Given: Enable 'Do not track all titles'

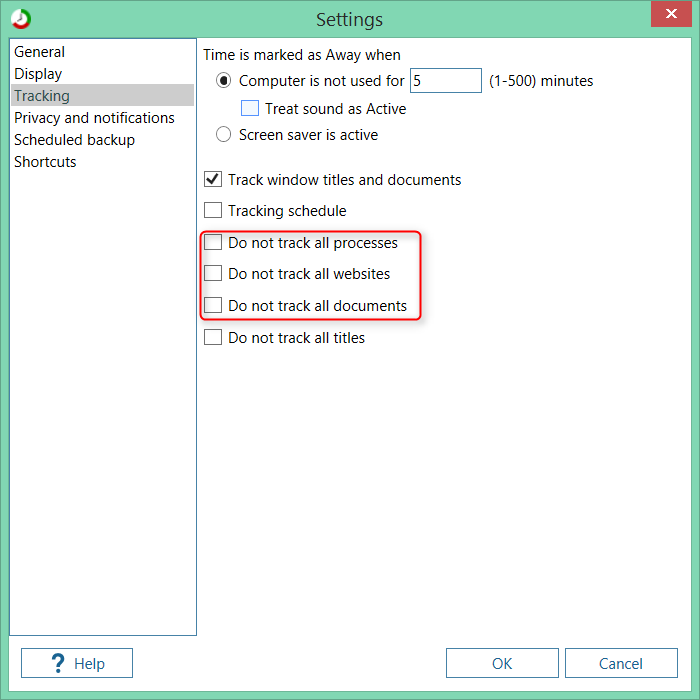Looking at the screenshot, I should point(213,338).
